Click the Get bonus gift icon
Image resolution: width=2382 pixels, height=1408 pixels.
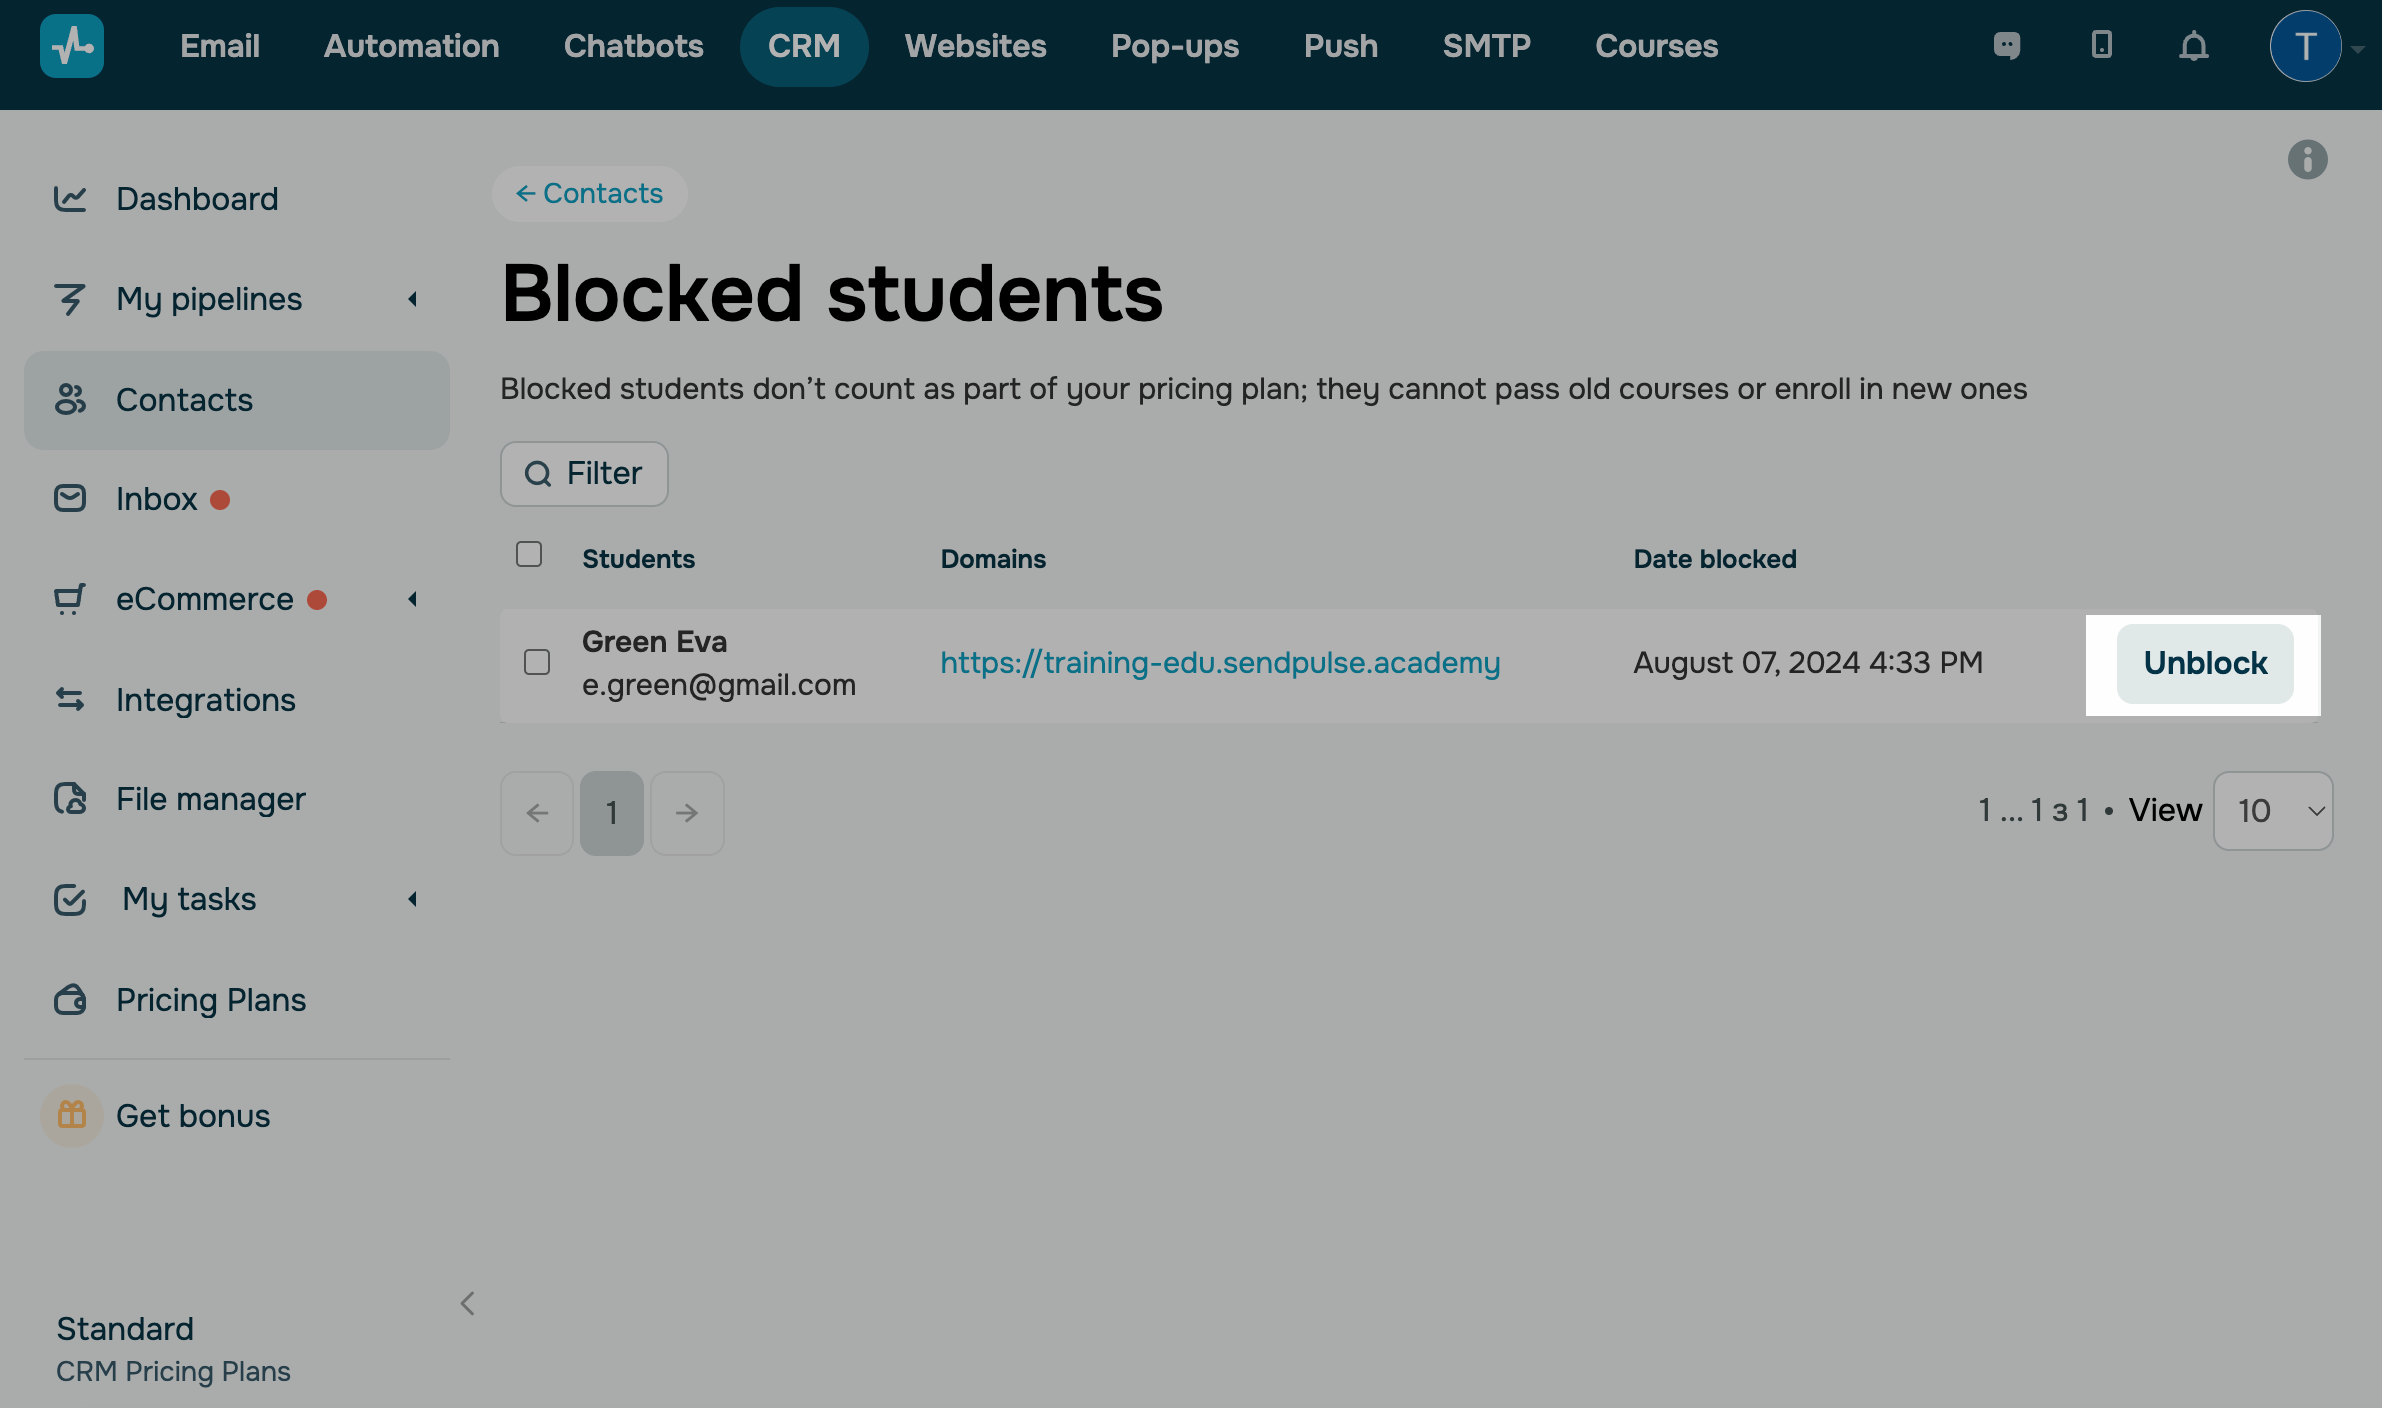[72, 1115]
